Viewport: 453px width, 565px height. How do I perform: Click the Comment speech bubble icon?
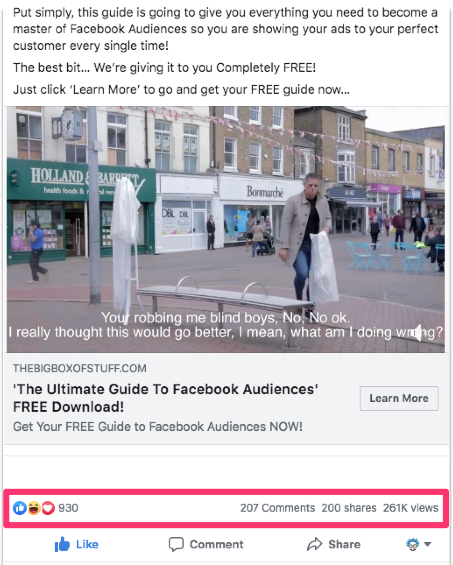click(x=176, y=544)
